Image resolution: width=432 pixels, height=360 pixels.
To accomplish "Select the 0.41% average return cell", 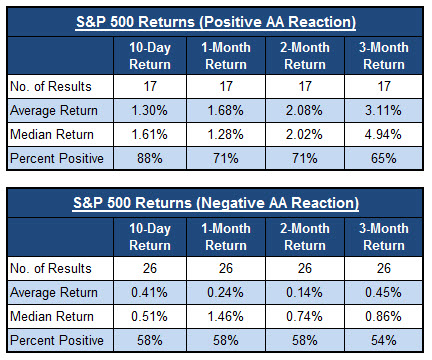I will coord(150,292).
